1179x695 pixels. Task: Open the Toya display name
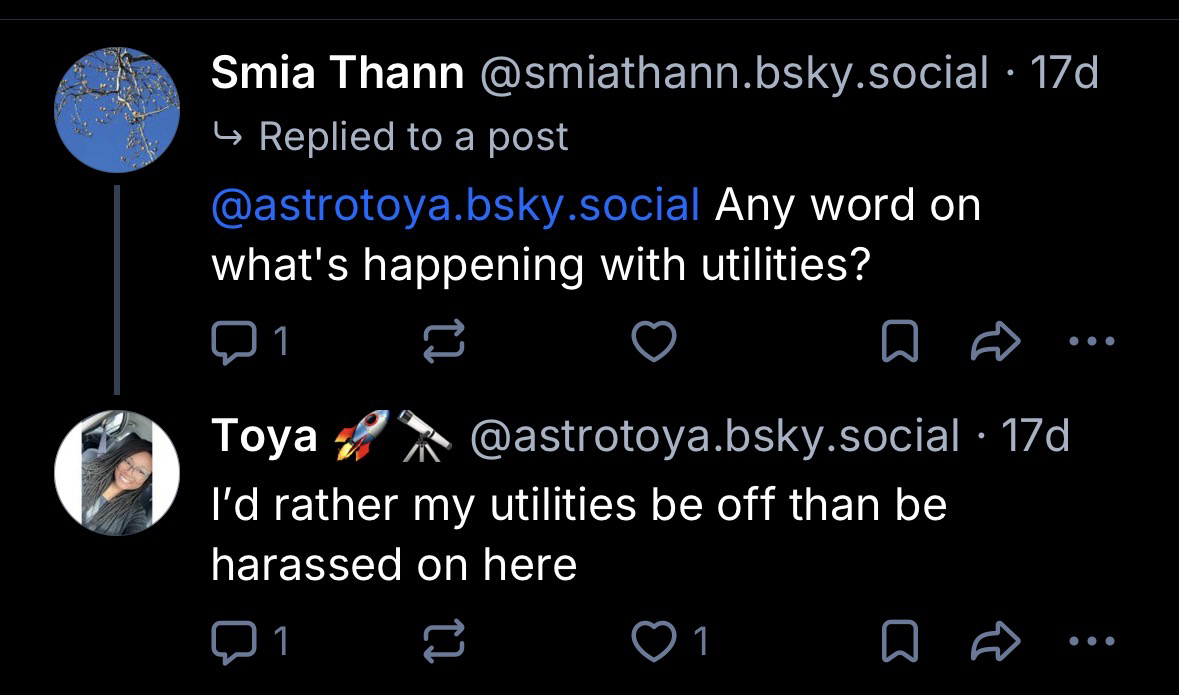pyautogui.click(x=264, y=435)
